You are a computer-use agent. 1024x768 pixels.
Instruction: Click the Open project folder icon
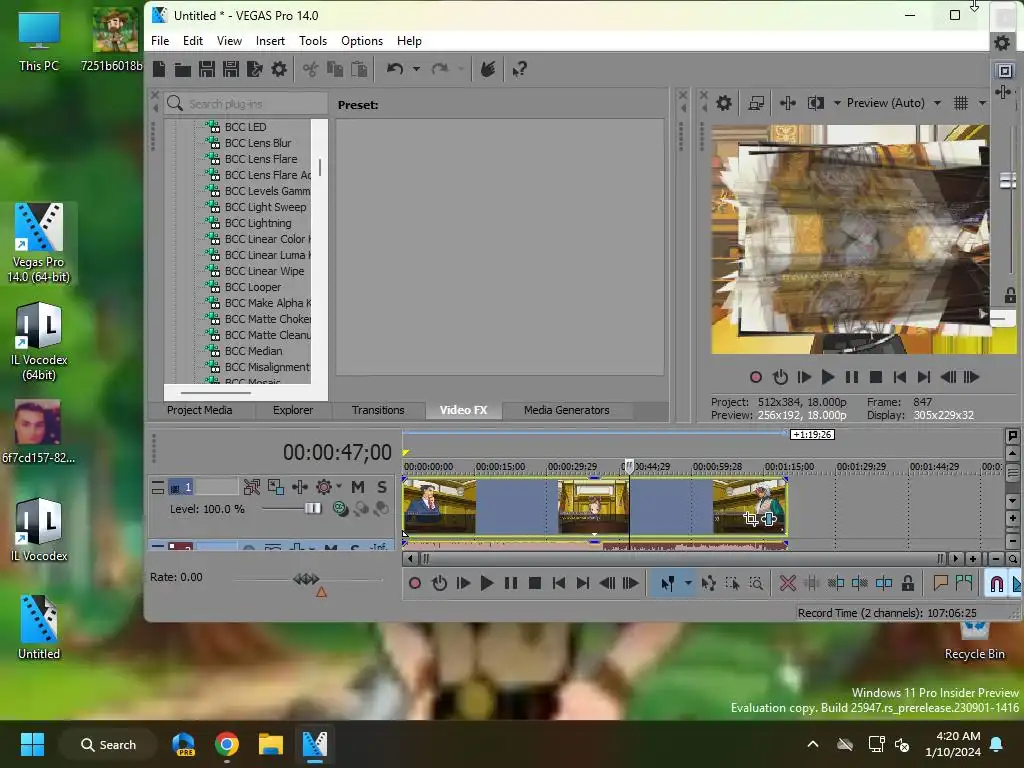point(183,69)
